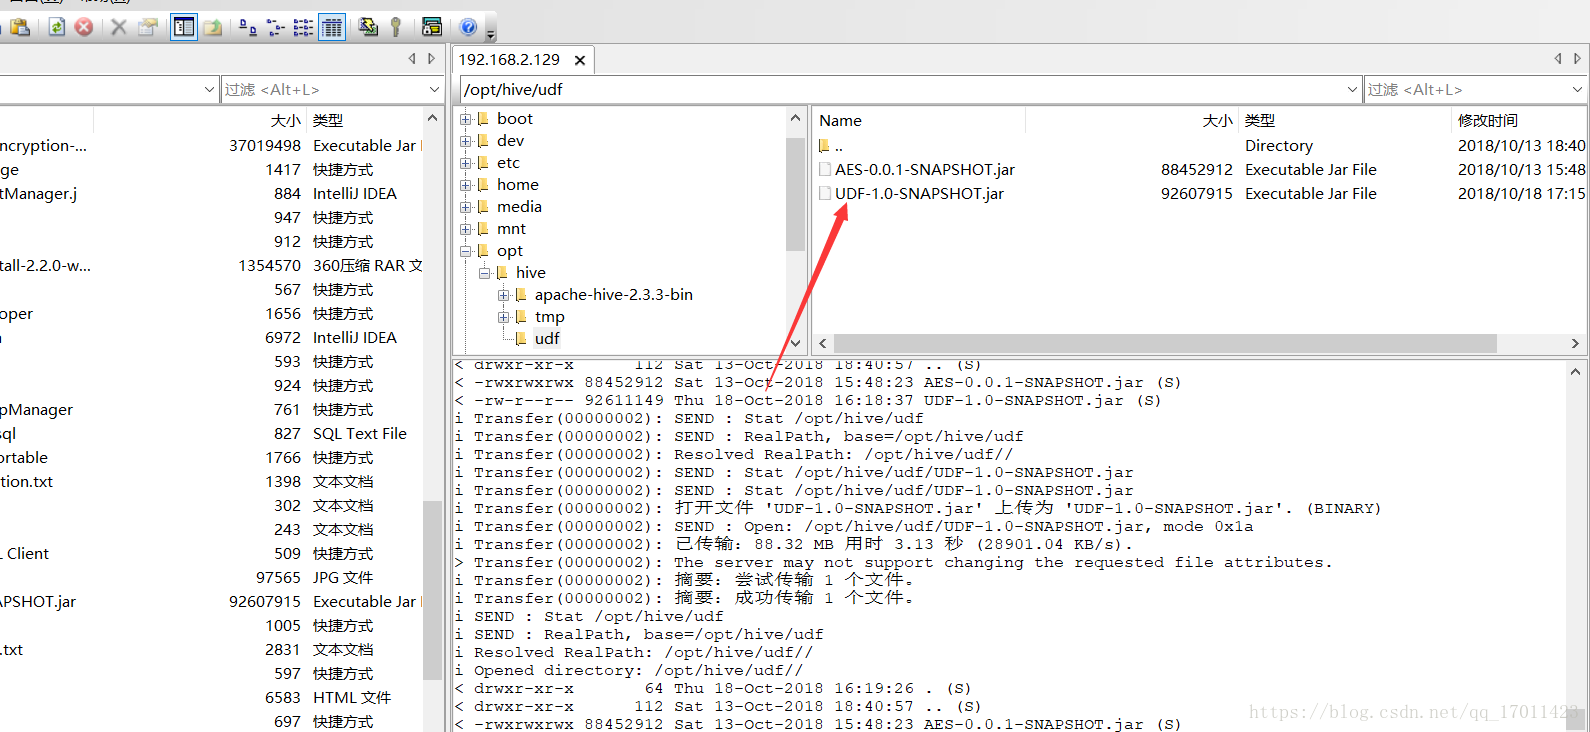Sort local files by 大小 column

(x=200, y=120)
